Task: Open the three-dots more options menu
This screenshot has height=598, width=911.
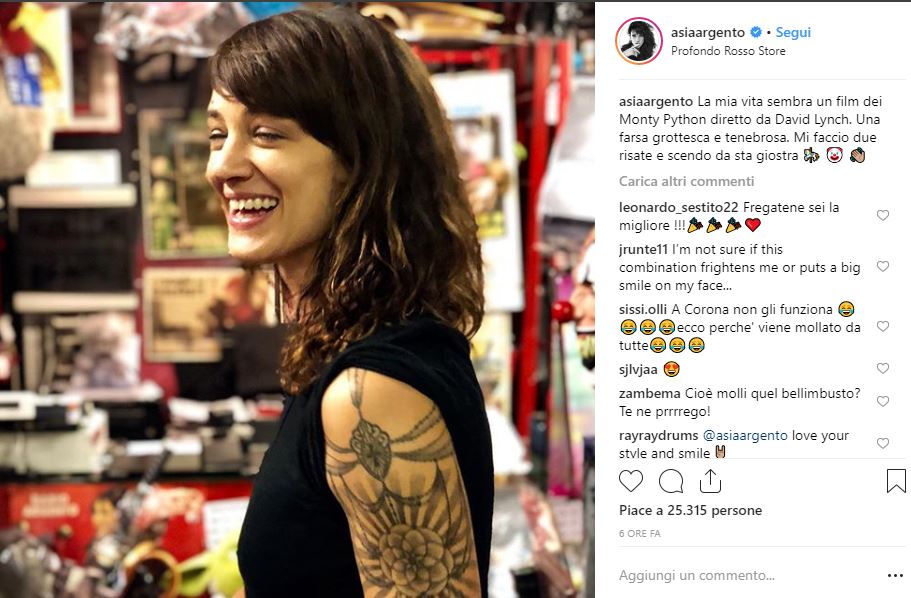Action: (x=895, y=575)
